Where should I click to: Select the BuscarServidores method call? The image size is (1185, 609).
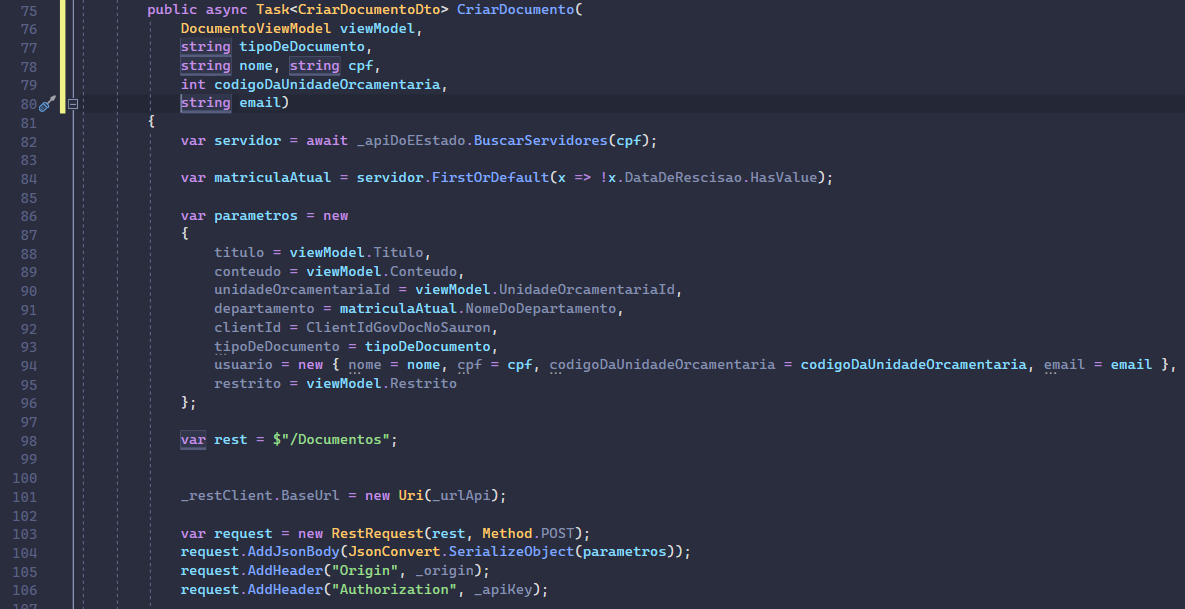(540, 141)
